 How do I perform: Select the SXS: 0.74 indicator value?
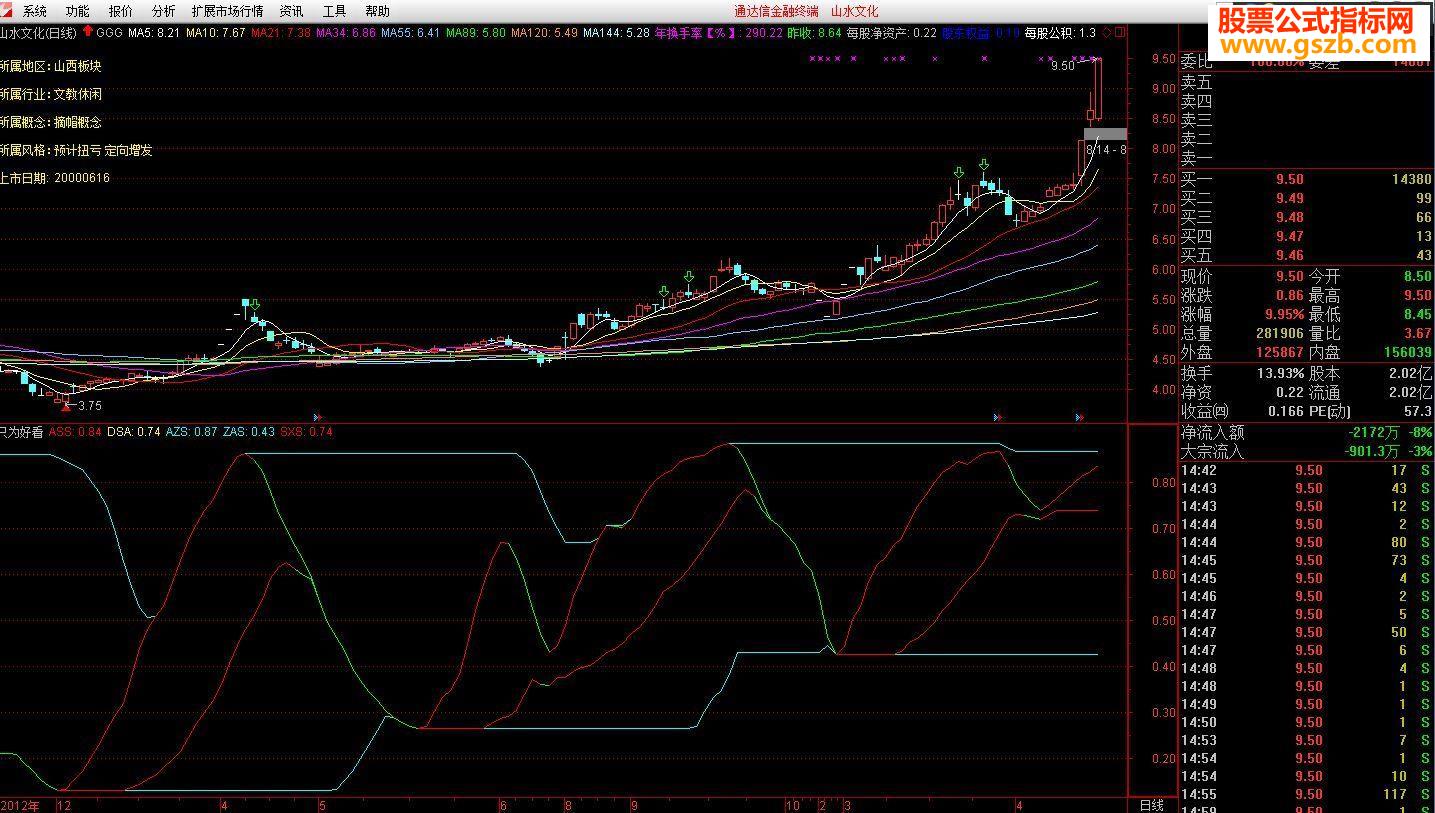click(306, 432)
